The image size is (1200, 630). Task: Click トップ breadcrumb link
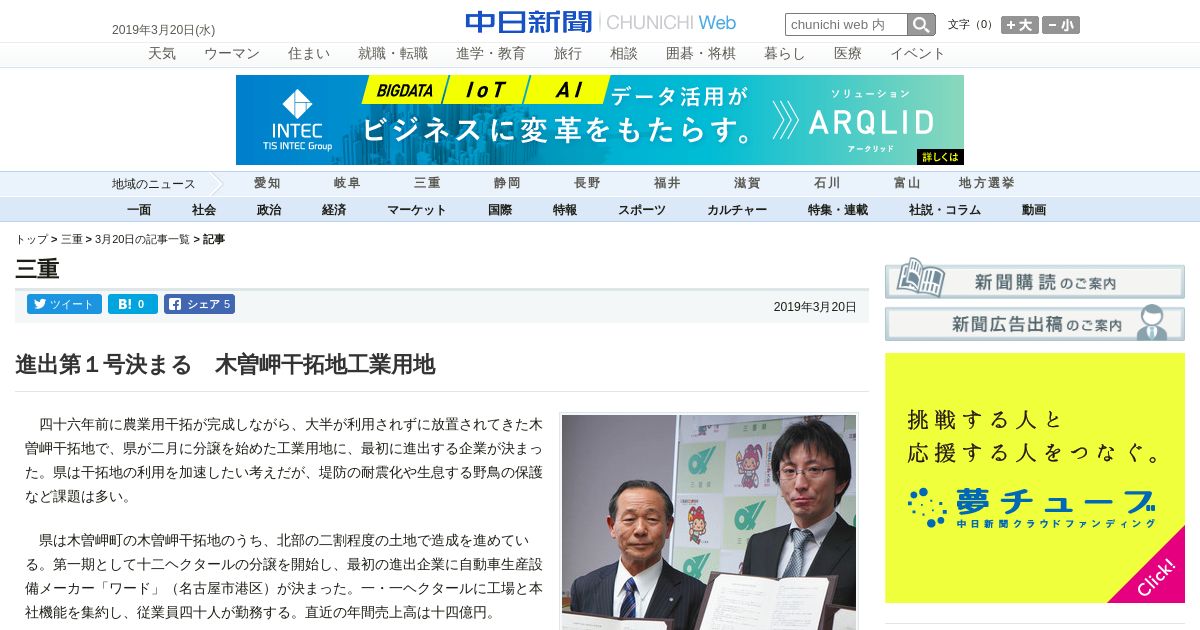pos(31,240)
